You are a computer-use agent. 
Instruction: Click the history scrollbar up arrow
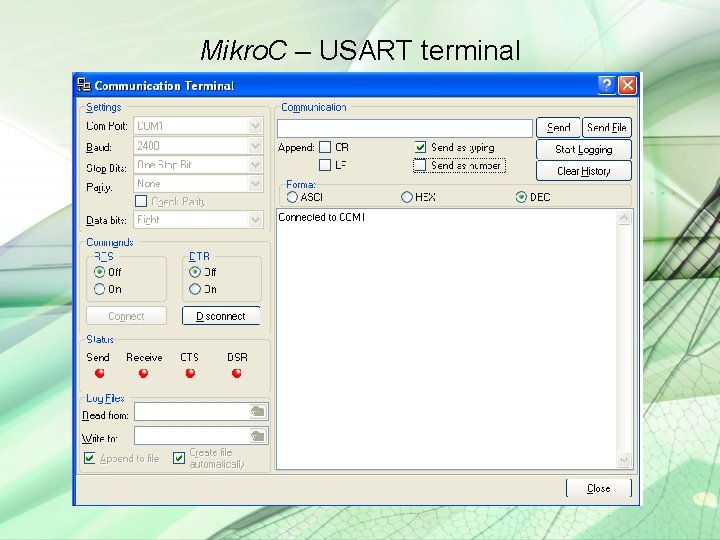click(624, 217)
